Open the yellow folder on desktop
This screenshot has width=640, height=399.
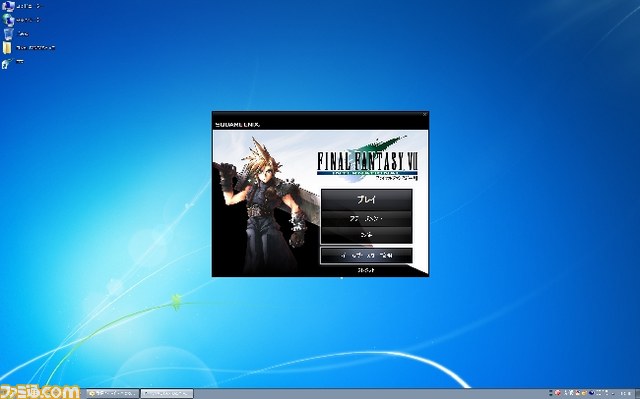[x=7, y=47]
